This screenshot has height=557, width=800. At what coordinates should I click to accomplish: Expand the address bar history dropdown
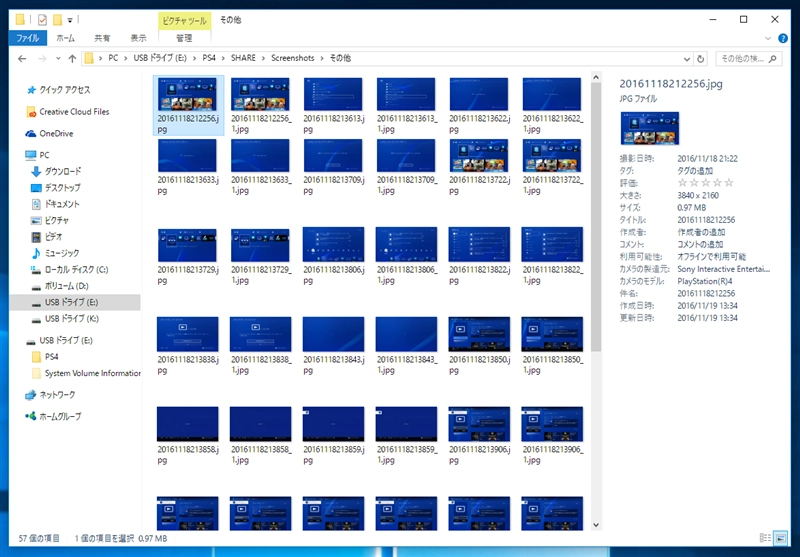[687, 59]
